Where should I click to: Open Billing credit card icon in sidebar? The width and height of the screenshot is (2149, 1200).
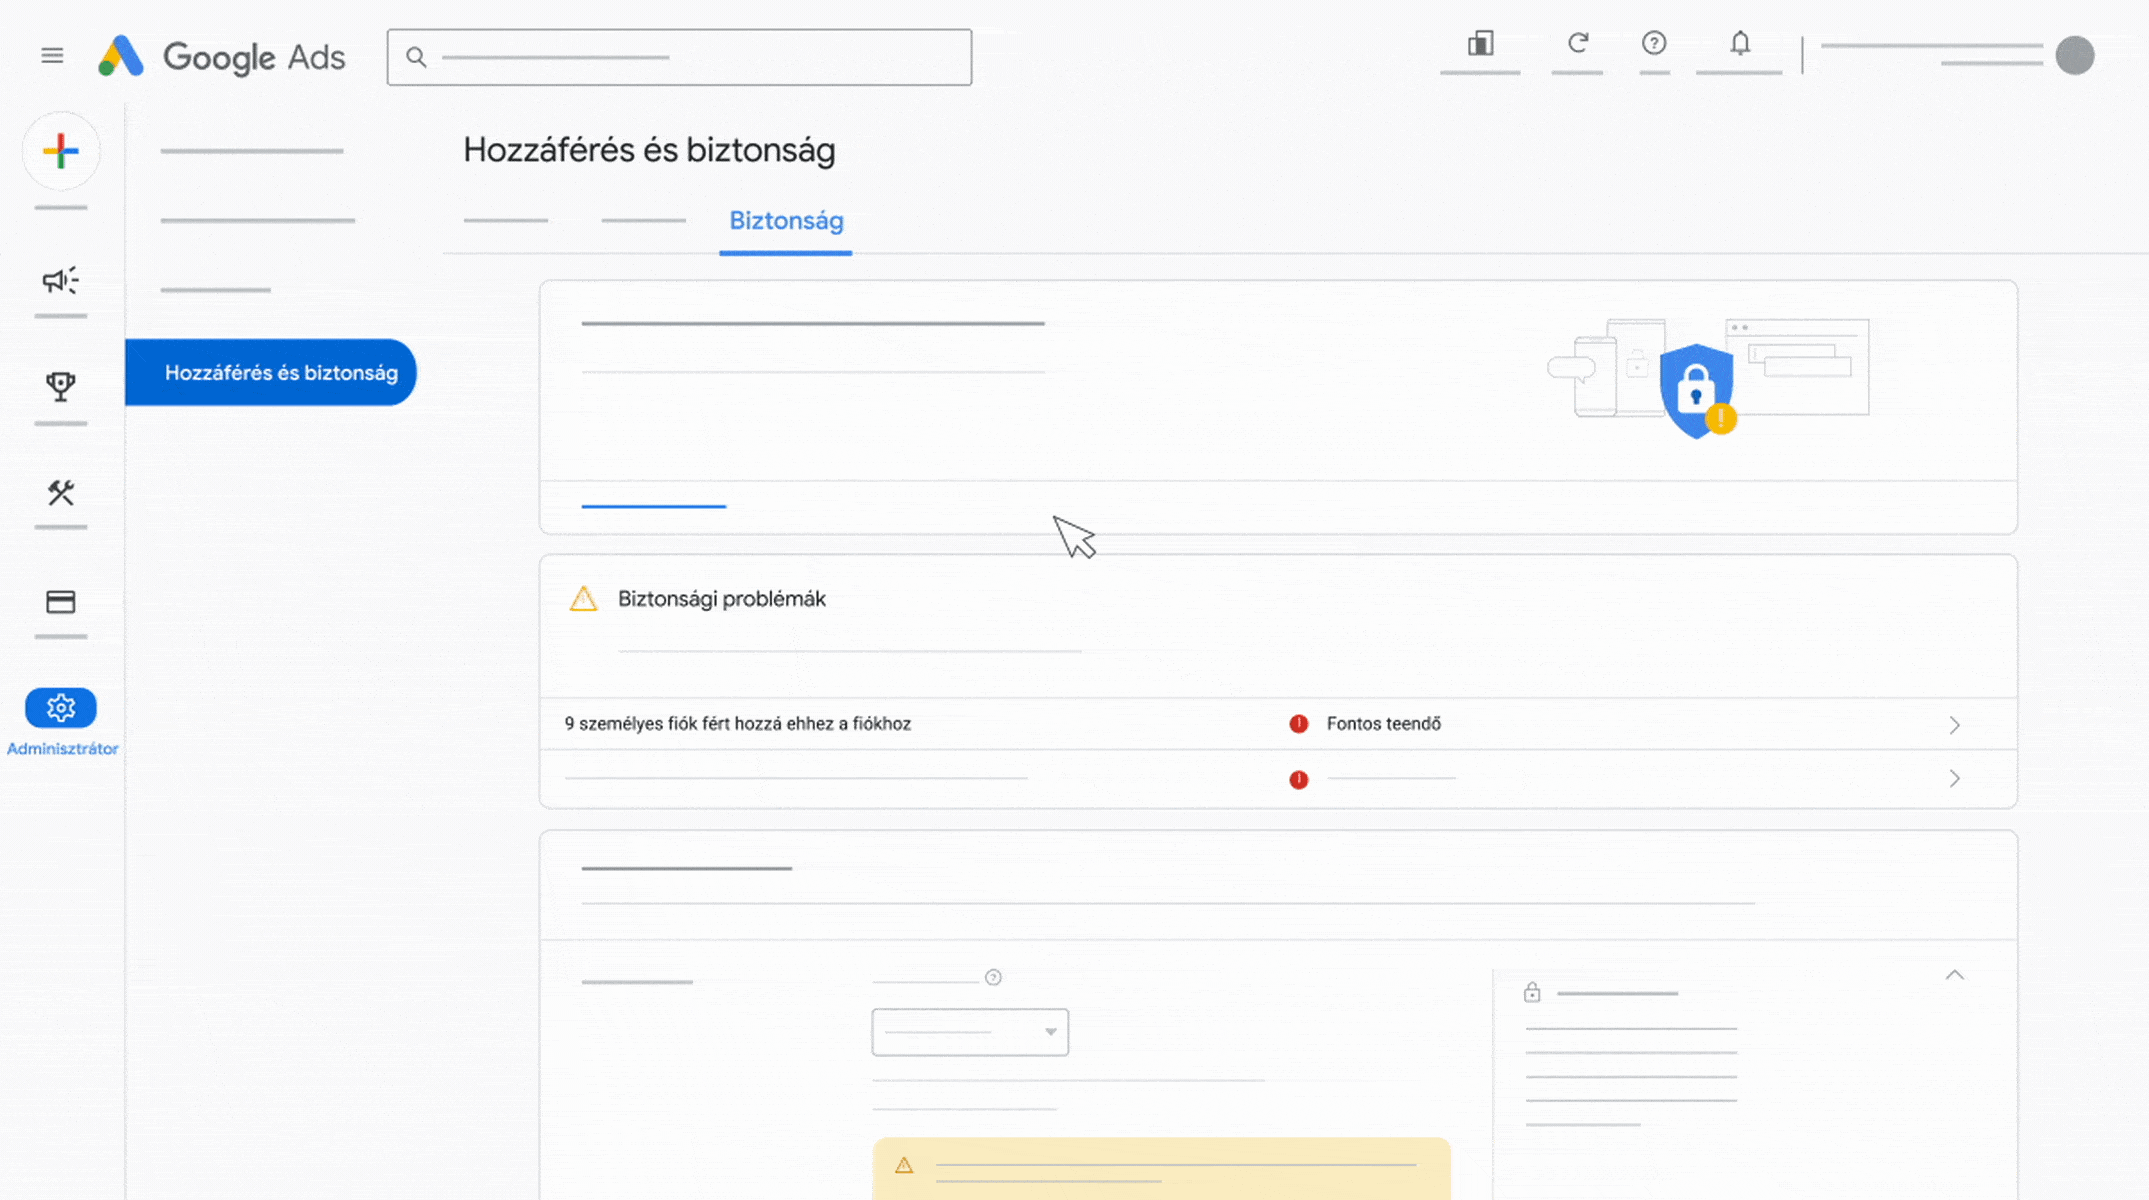tap(61, 602)
